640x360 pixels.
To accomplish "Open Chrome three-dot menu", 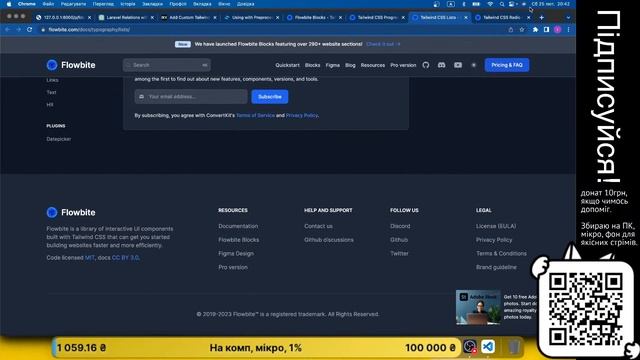I will coord(568,29).
